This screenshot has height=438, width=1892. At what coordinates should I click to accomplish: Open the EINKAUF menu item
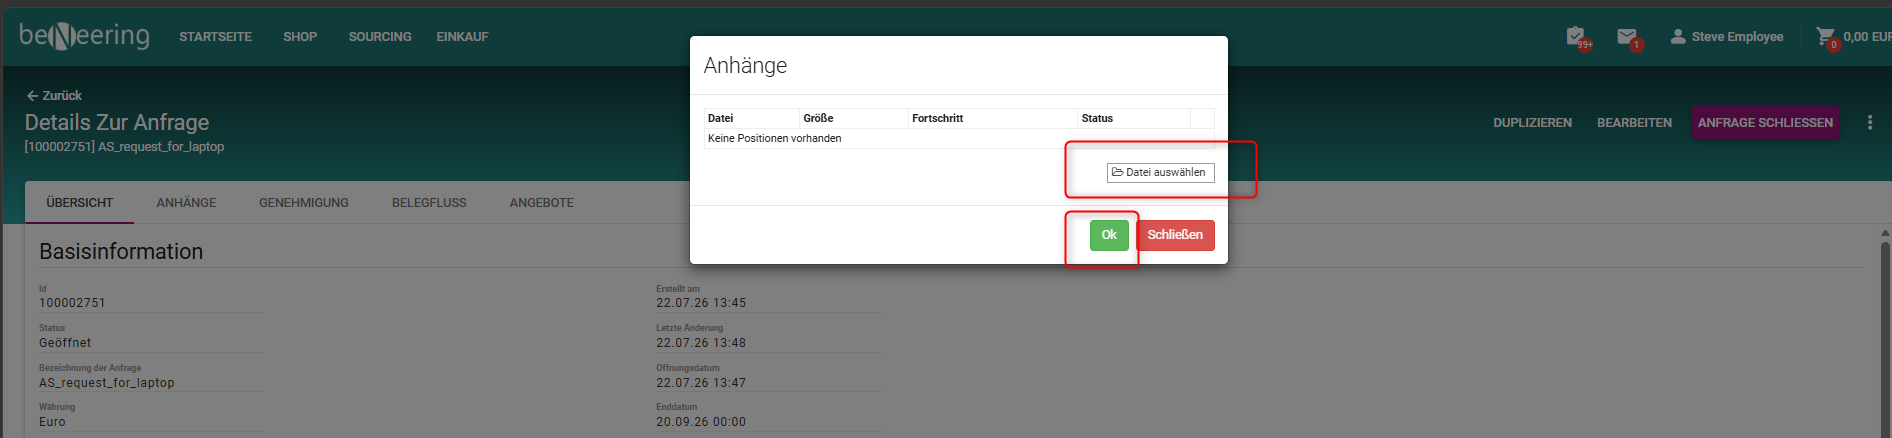[x=462, y=37]
